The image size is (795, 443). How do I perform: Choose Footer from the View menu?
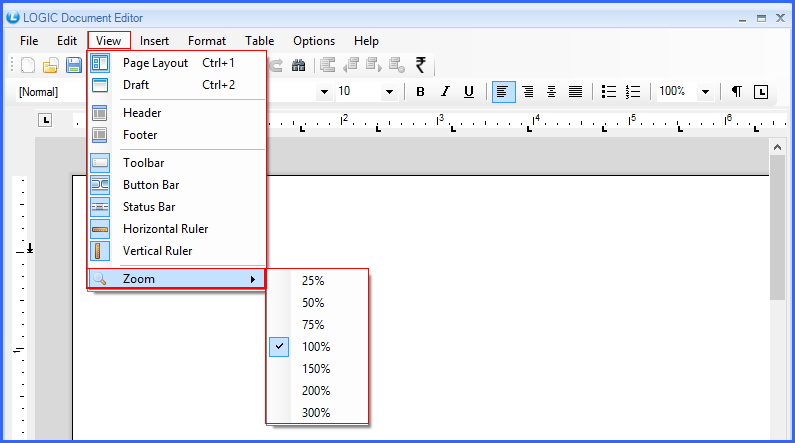coord(177,135)
